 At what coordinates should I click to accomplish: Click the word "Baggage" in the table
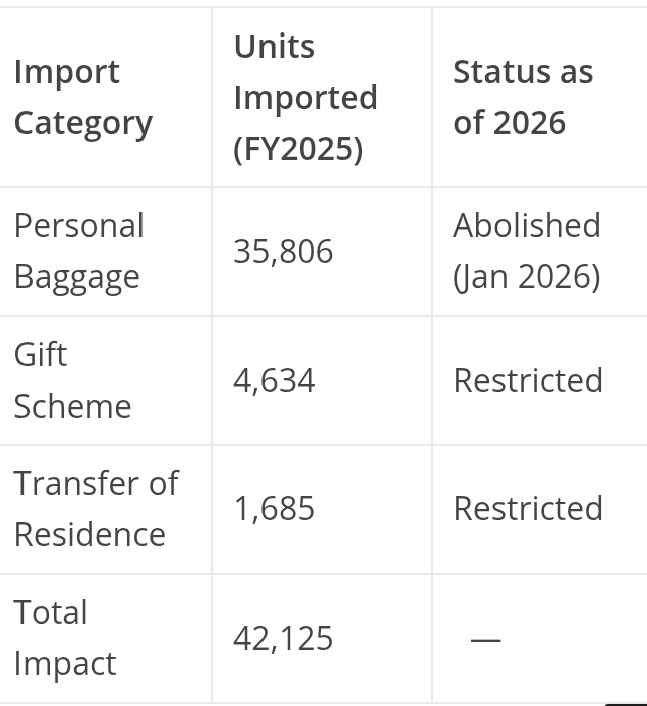76,277
